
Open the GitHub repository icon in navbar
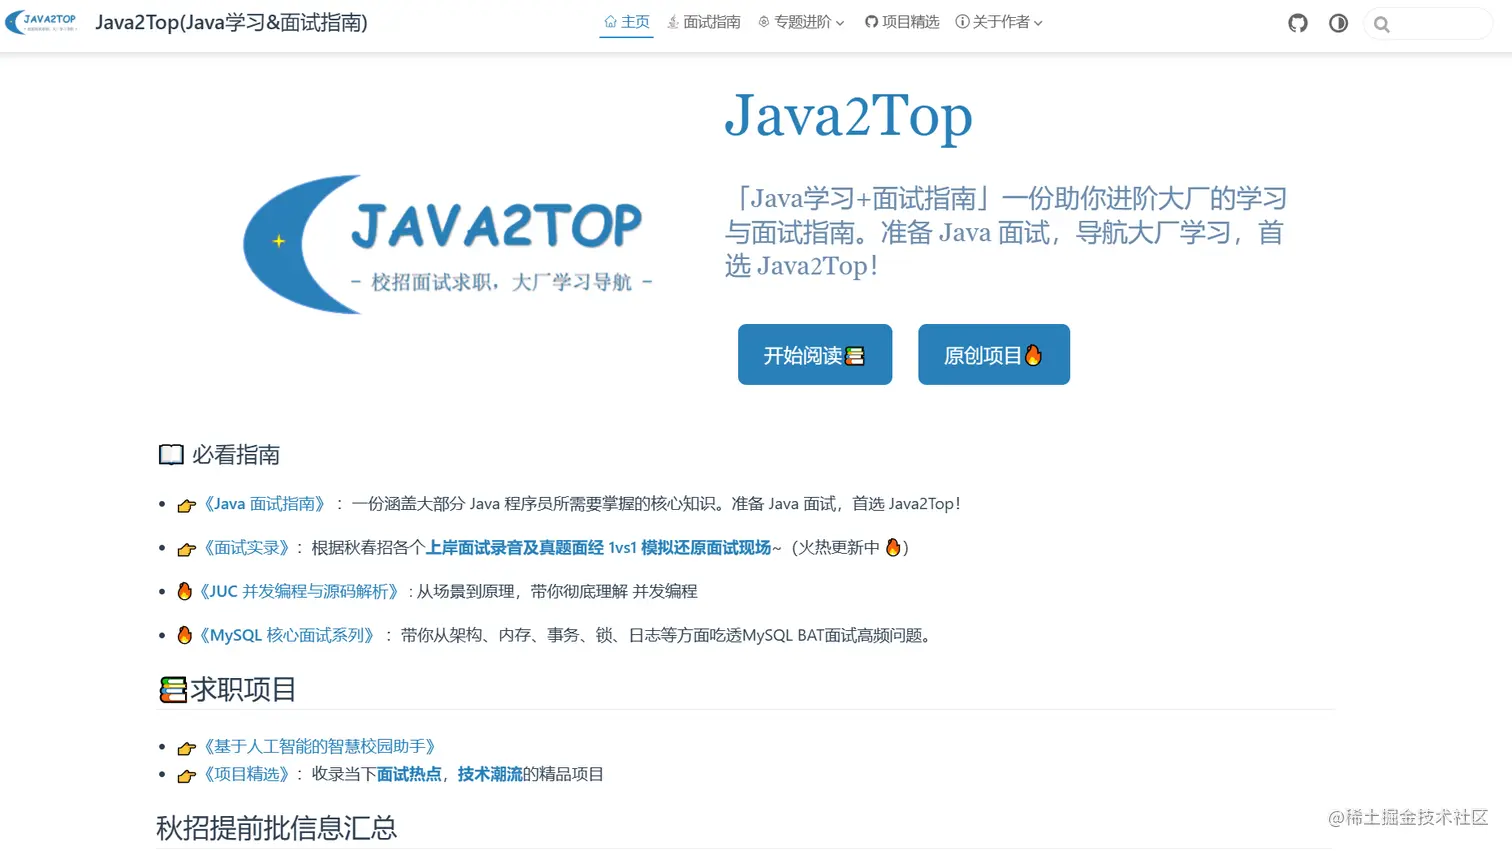[x=1298, y=23]
